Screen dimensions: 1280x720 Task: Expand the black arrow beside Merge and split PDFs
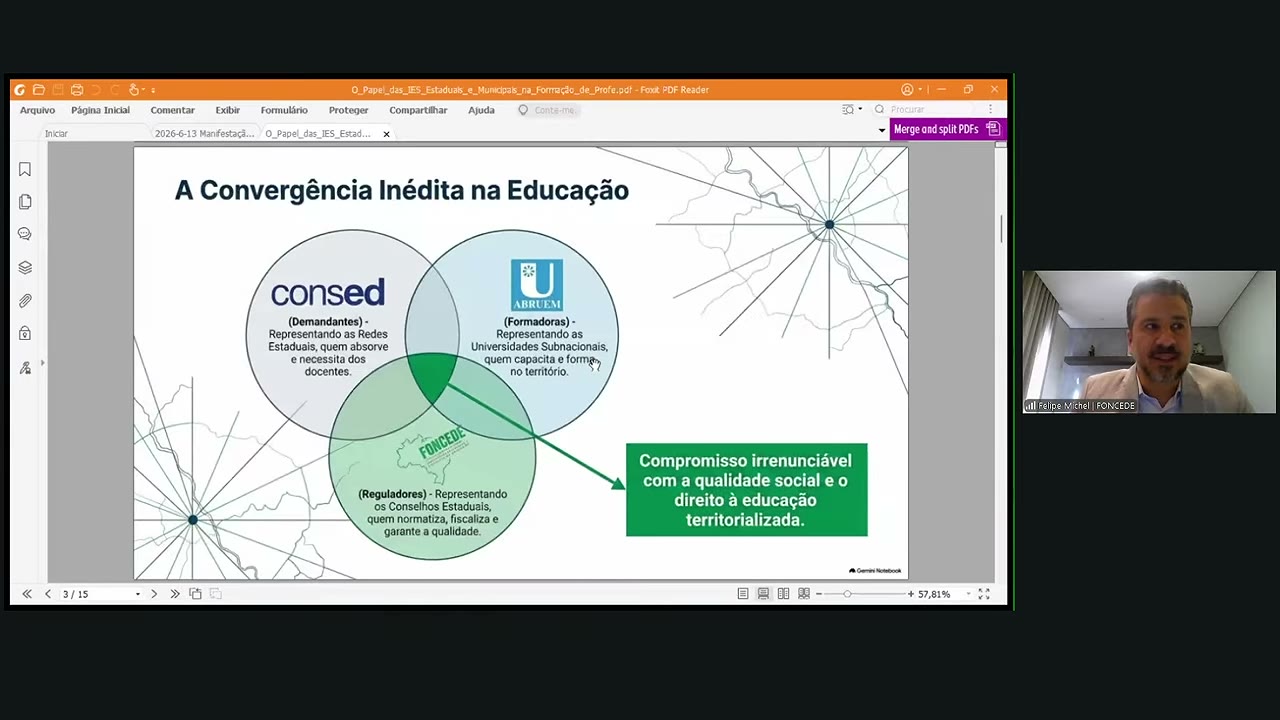pyautogui.click(x=882, y=130)
